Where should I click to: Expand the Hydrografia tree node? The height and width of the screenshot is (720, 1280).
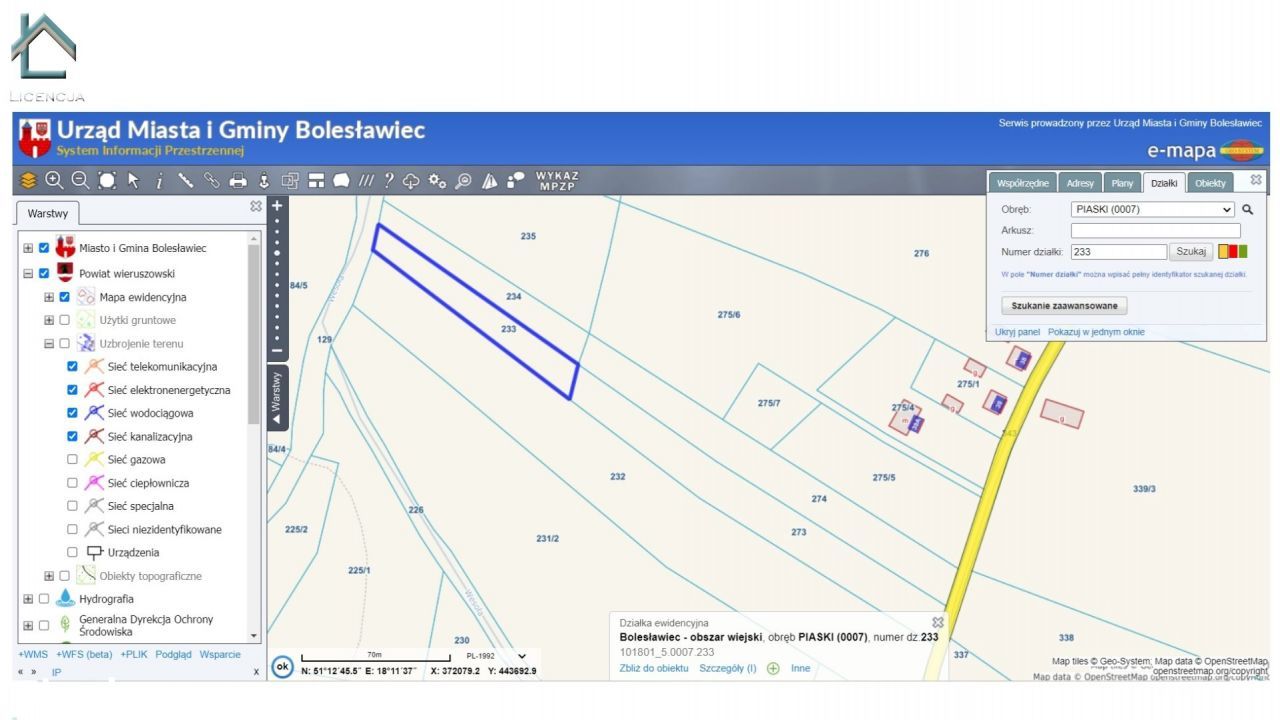point(28,599)
